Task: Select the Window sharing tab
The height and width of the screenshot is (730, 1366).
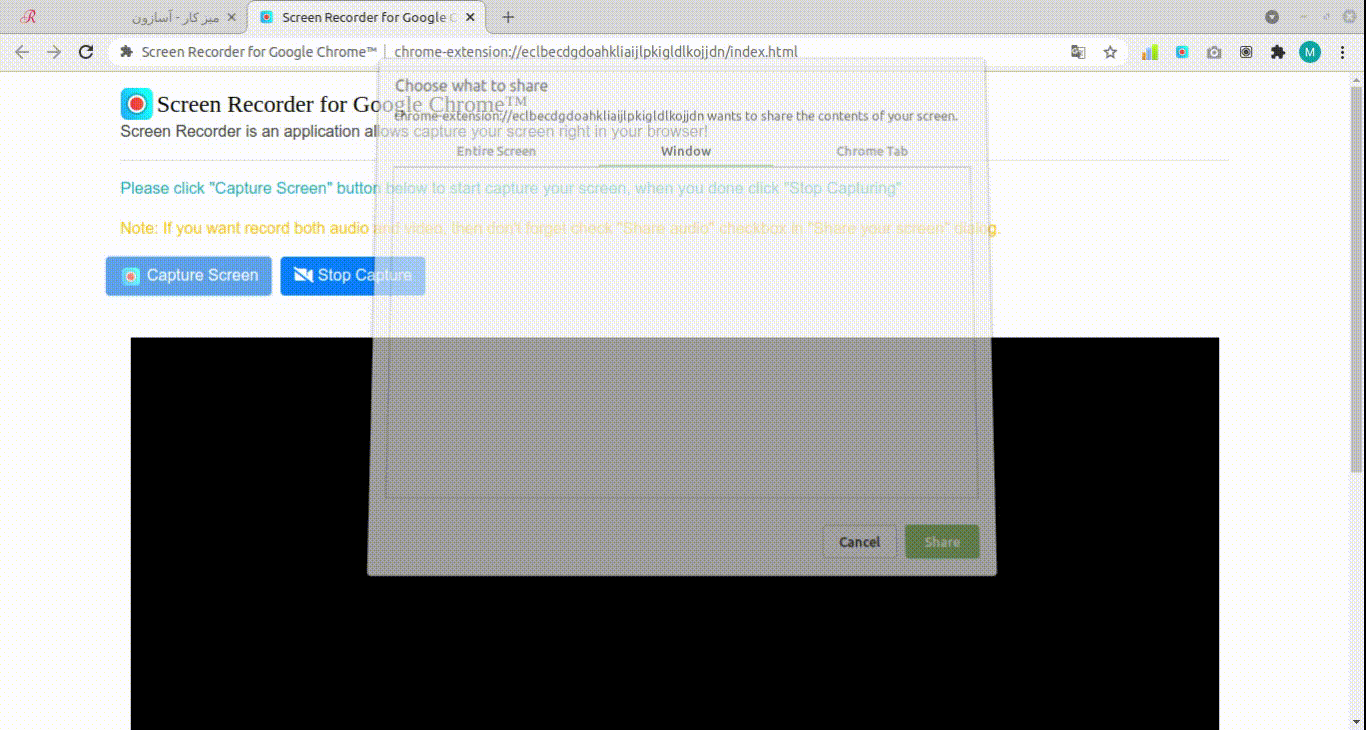Action: [686, 151]
